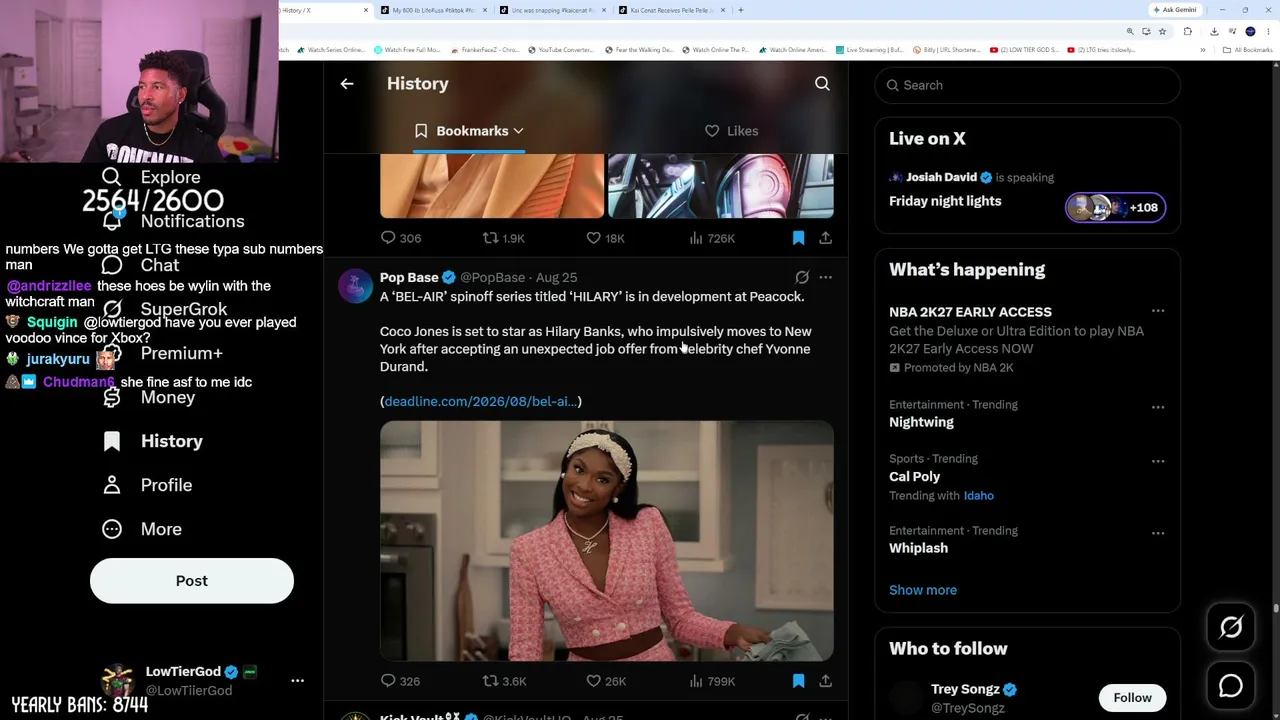1280x720 pixels.
Task: Follow Trey Songz
Action: (x=1133, y=698)
